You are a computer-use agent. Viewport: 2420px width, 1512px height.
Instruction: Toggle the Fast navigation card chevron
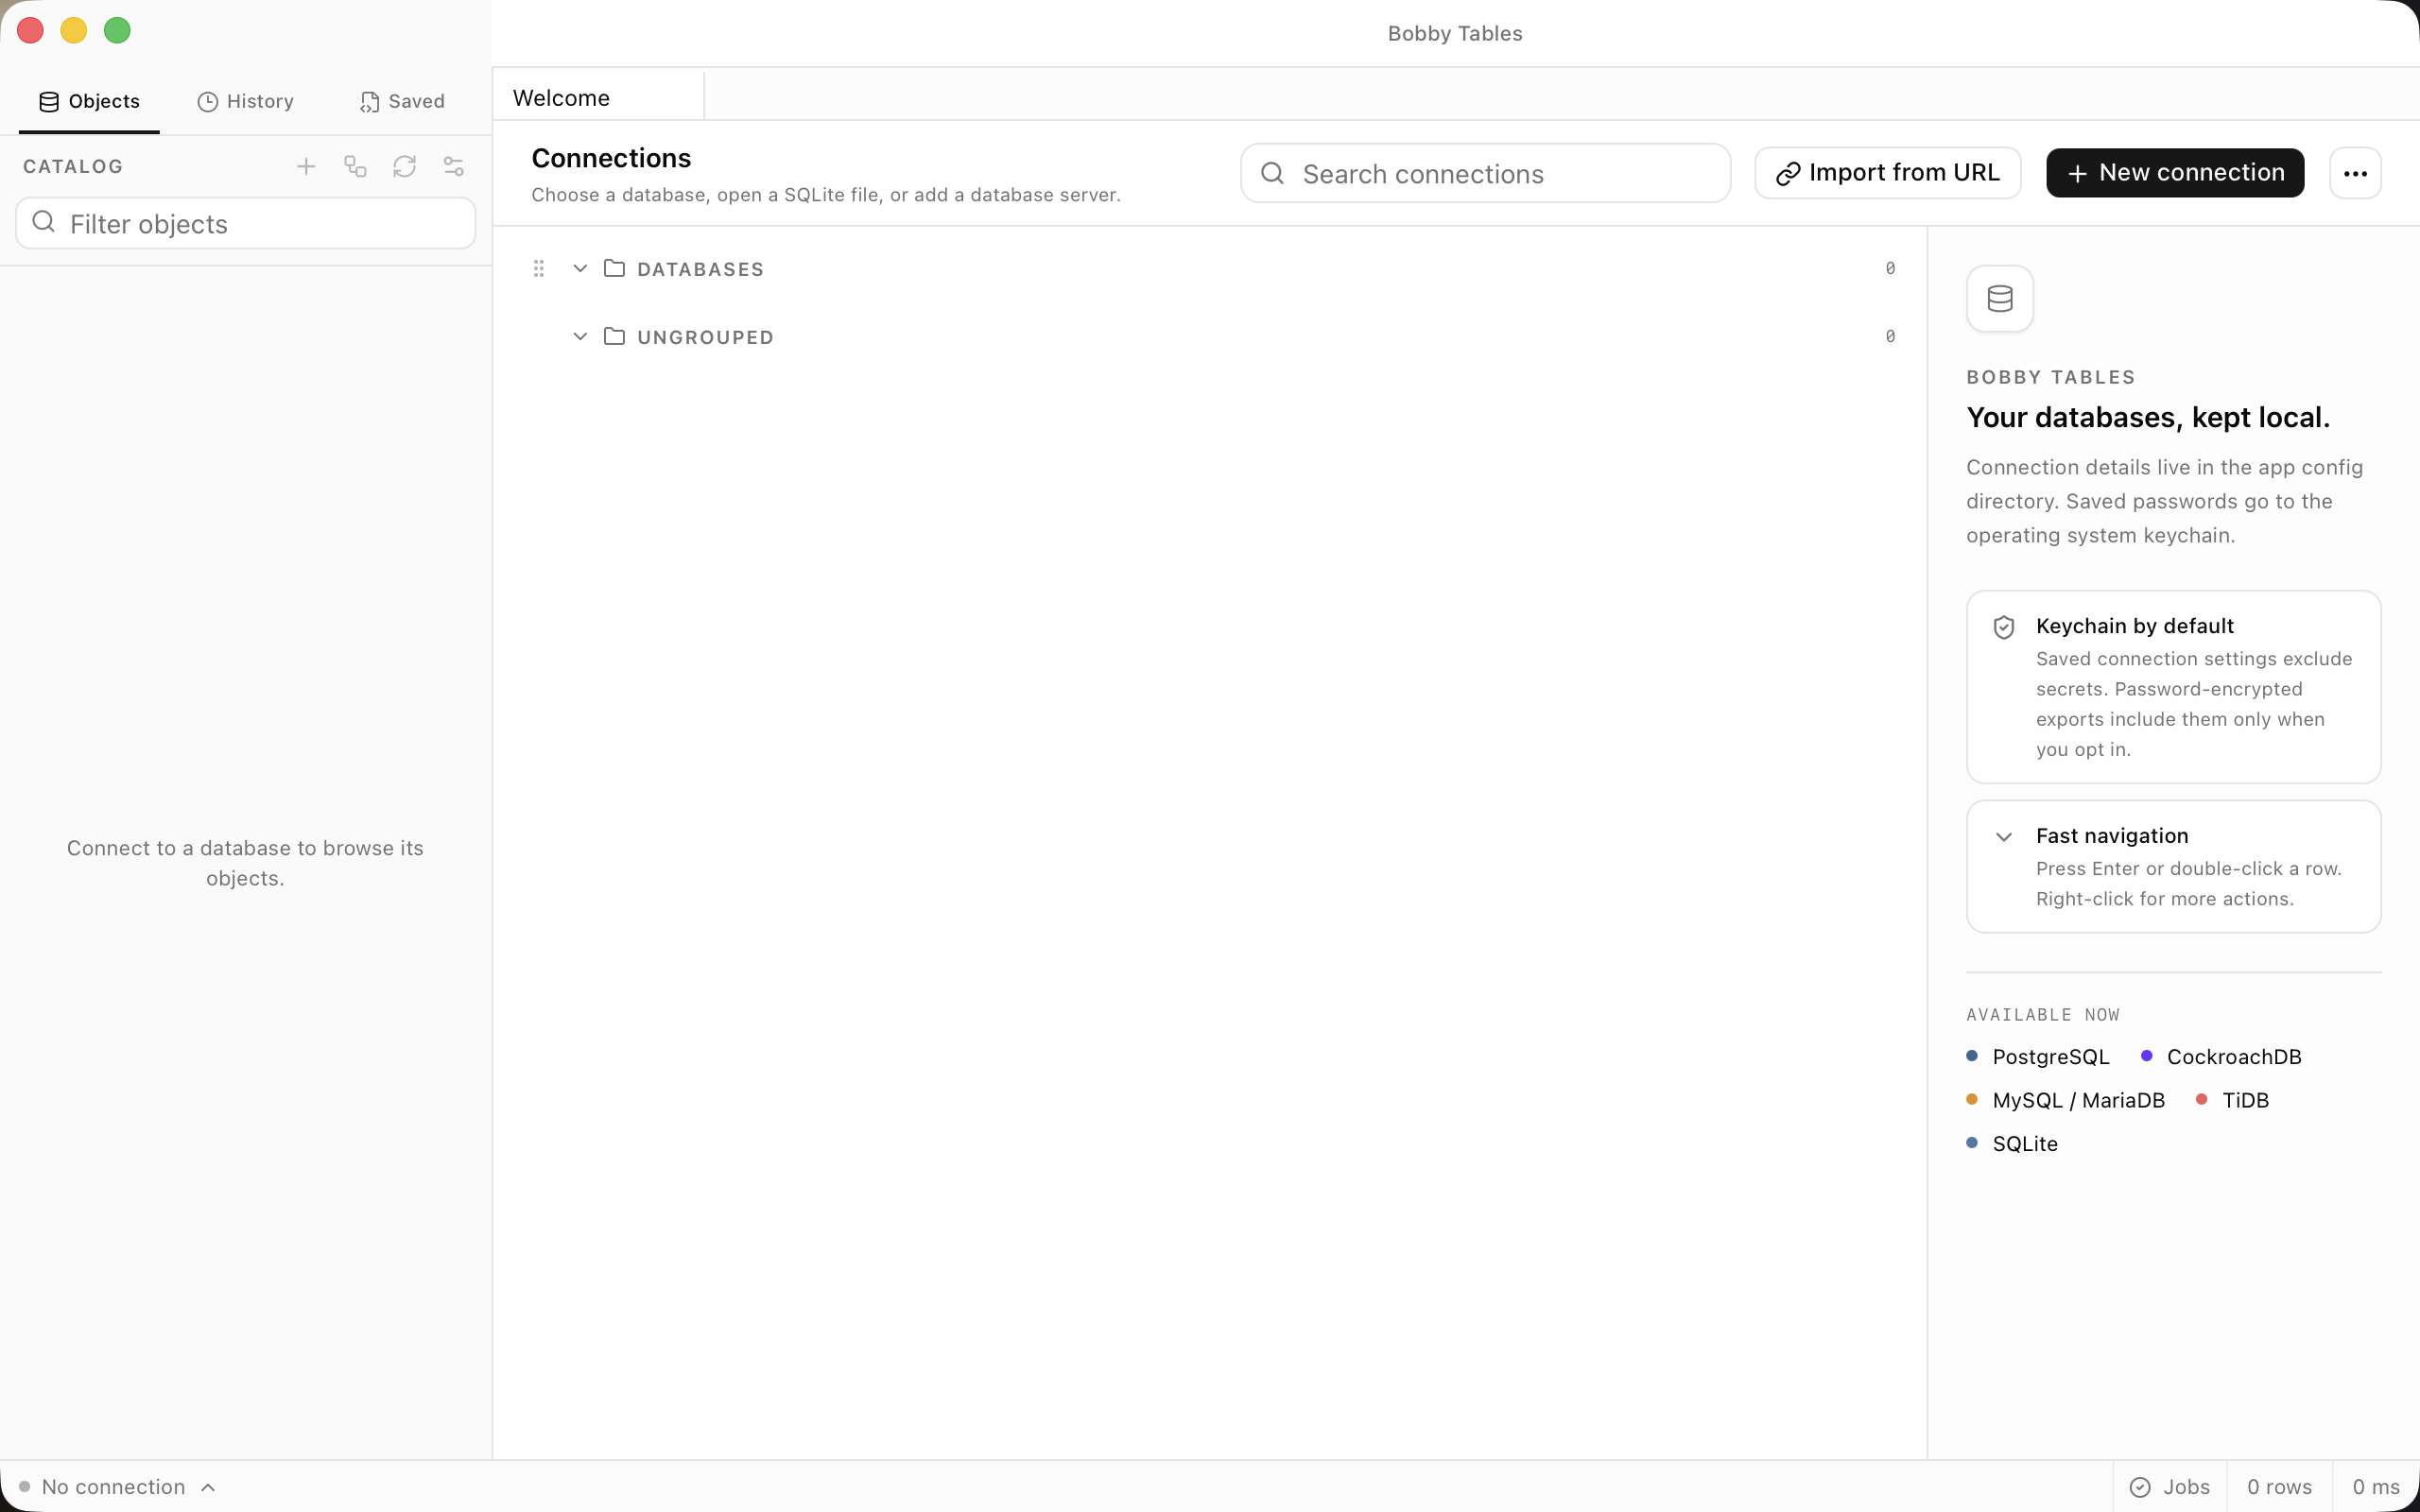pos(2003,837)
